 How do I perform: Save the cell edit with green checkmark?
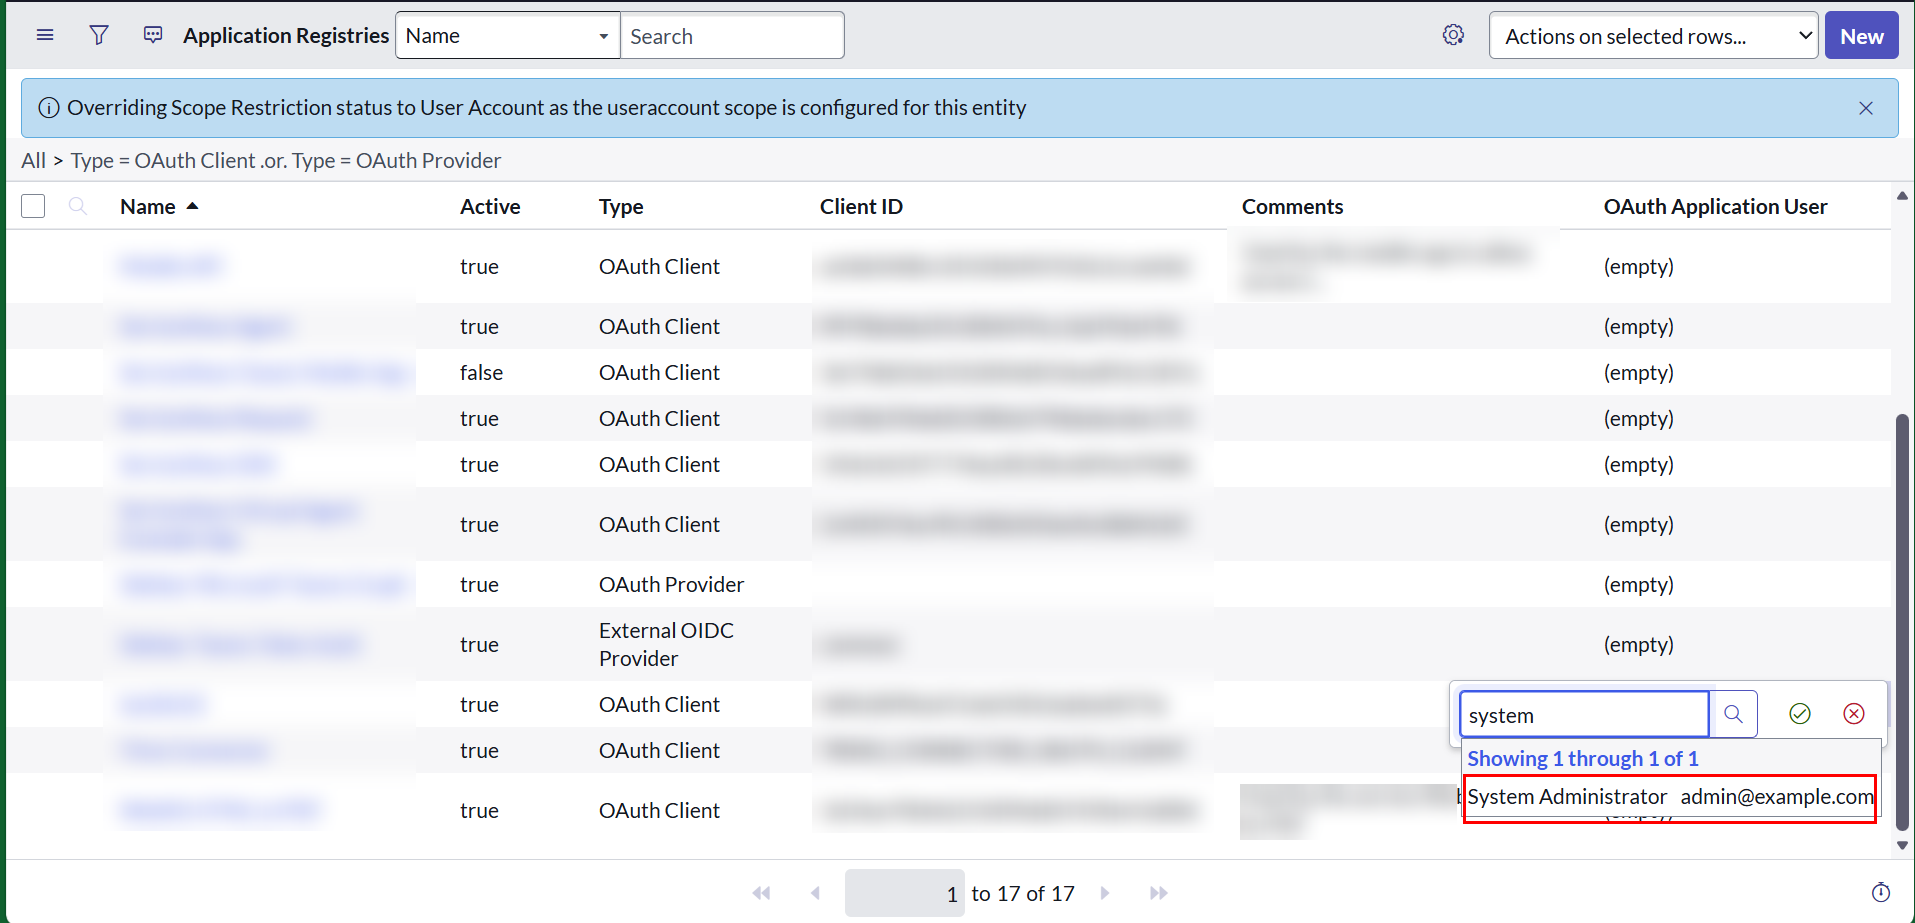(1800, 713)
